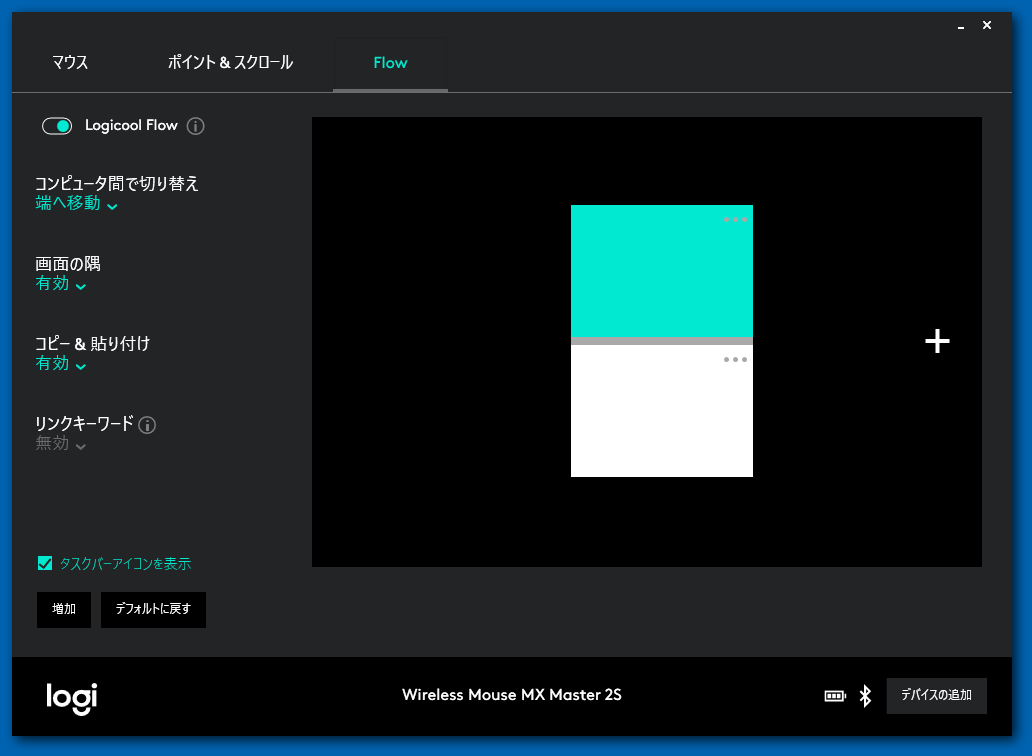Close the Logicool Options window
Viewport: 1032px width, 756px height.
tap(987, 25)
